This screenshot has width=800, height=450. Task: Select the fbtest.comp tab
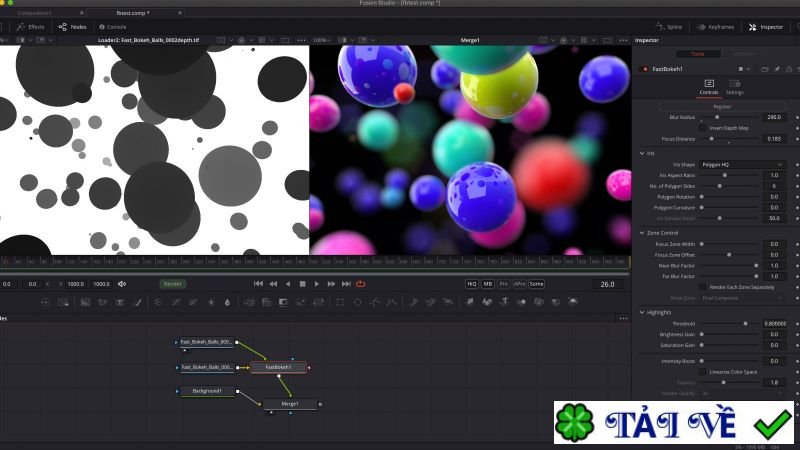132,12
